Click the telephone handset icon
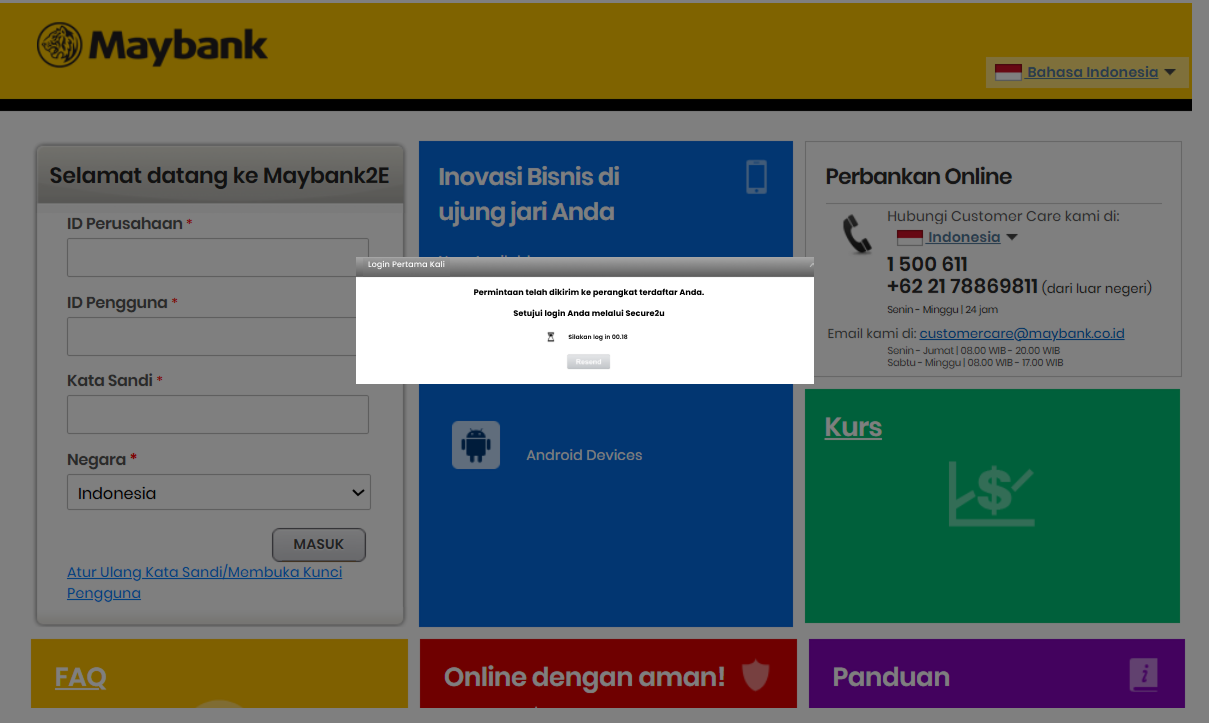This screenshot has width=1209, height=723. (857, 236)
